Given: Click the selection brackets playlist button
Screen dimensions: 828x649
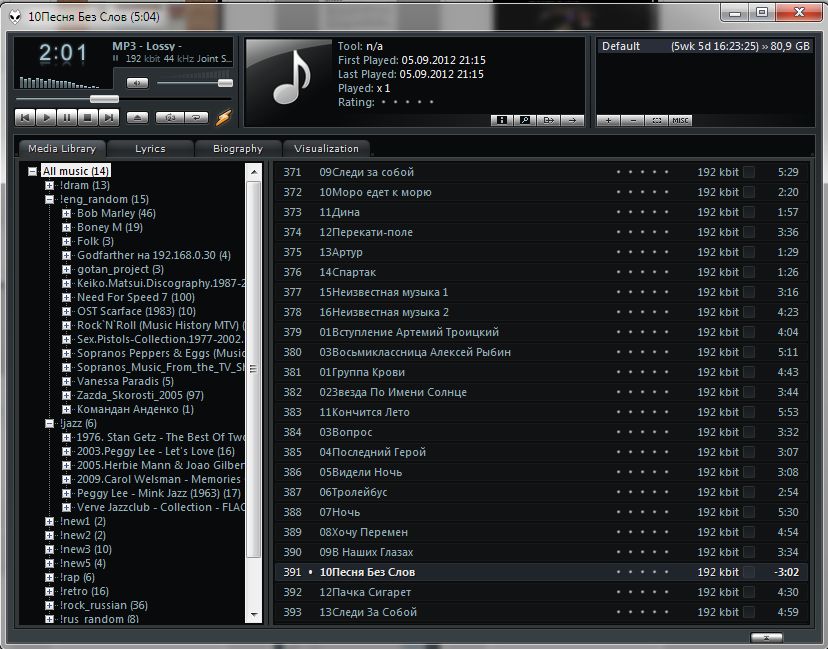Looking at the screenshot, I should (x=656, y=120).
